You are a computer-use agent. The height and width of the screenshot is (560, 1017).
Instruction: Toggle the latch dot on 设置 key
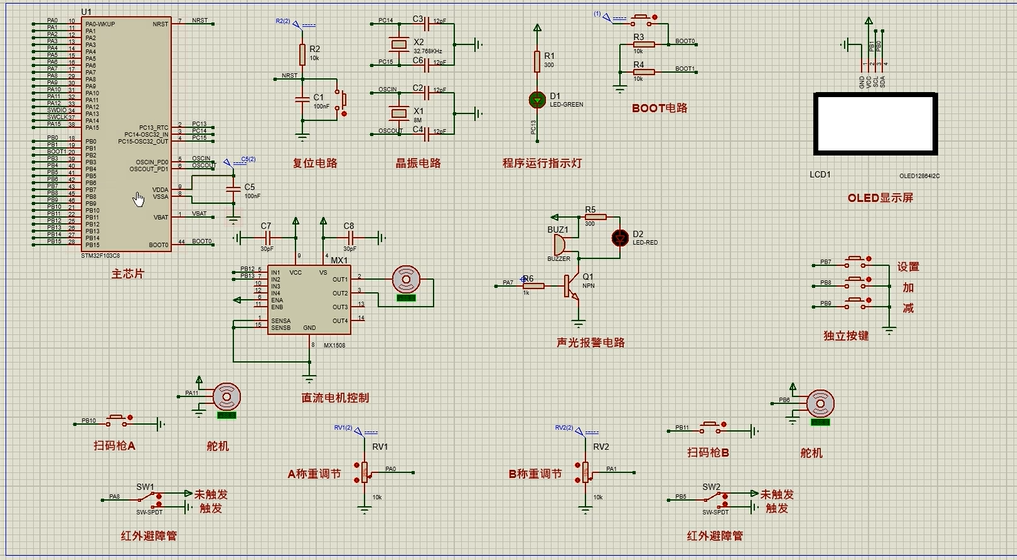point(869,259)
